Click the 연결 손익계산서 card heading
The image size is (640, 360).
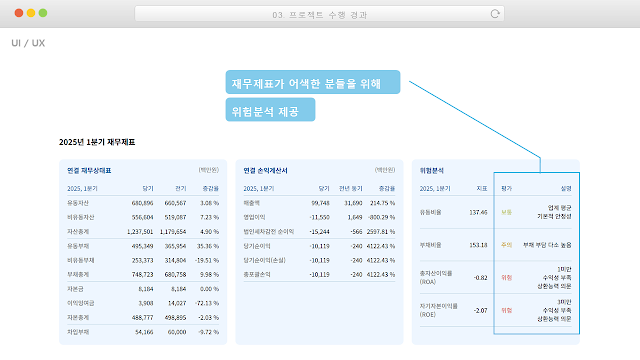265,171
